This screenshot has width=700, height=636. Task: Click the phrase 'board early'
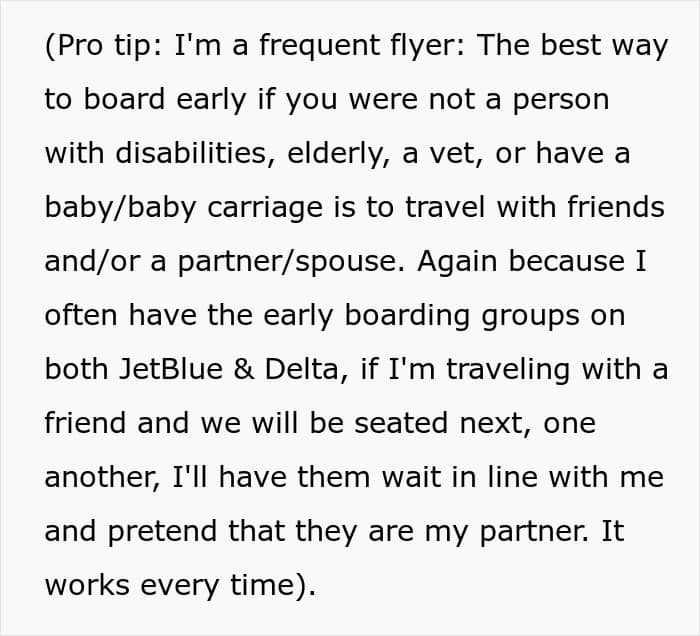(x=165, y=100)
